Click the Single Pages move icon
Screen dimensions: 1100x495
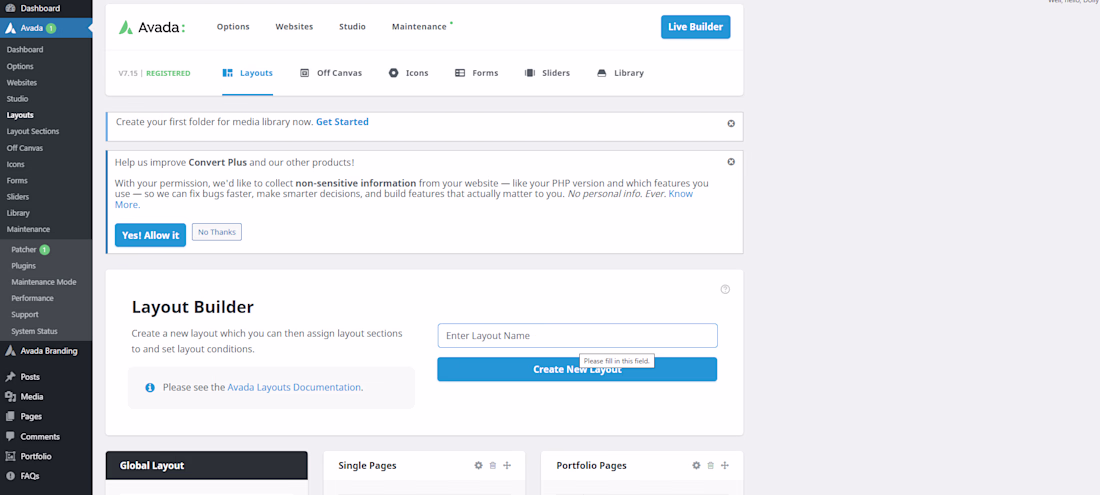[507, 466]
